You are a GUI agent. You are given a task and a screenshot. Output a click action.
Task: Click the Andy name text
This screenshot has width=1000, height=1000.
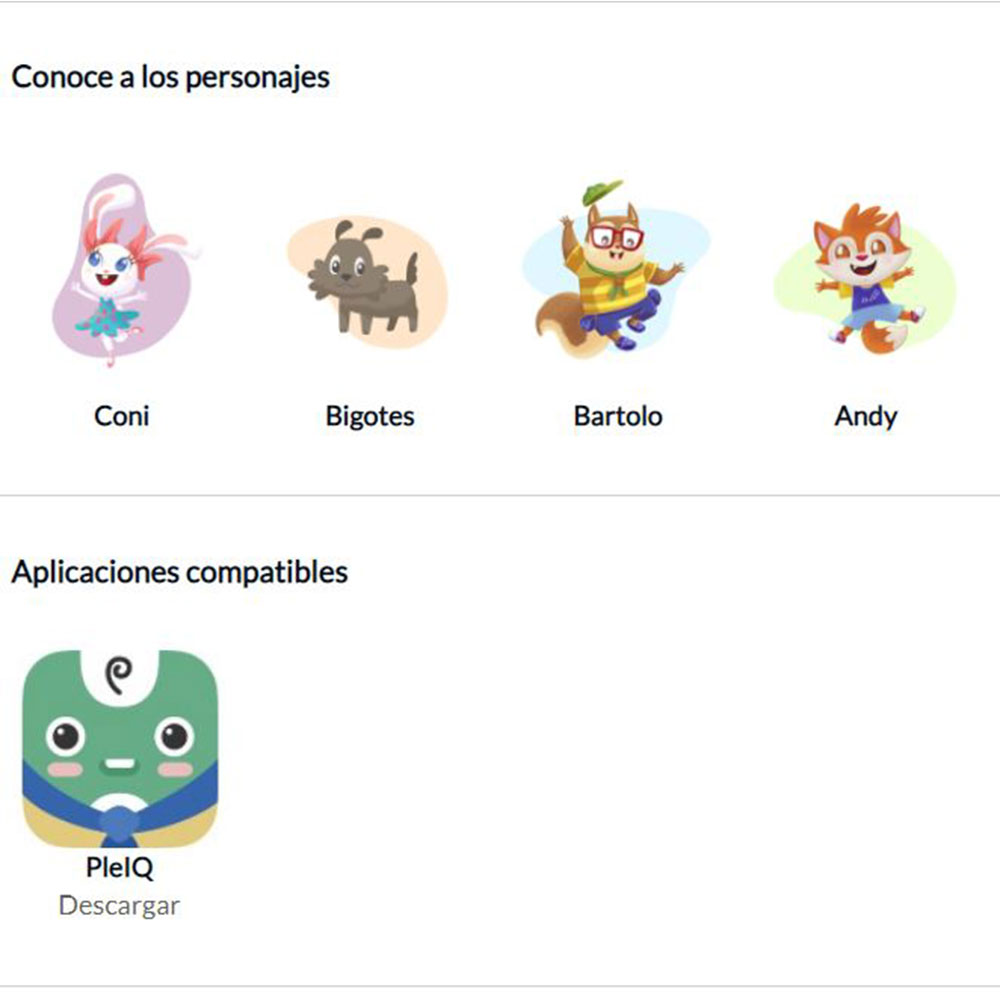(x=865, y=417)
